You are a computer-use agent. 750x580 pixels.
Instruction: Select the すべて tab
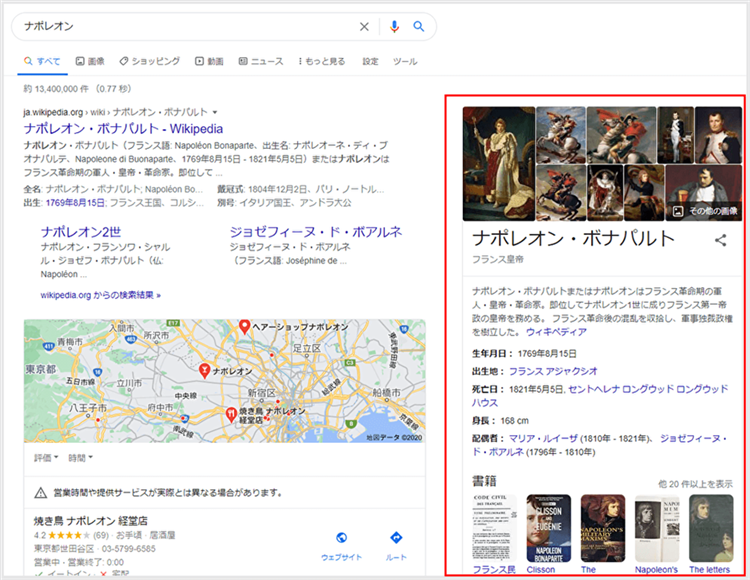click(43, 61)
